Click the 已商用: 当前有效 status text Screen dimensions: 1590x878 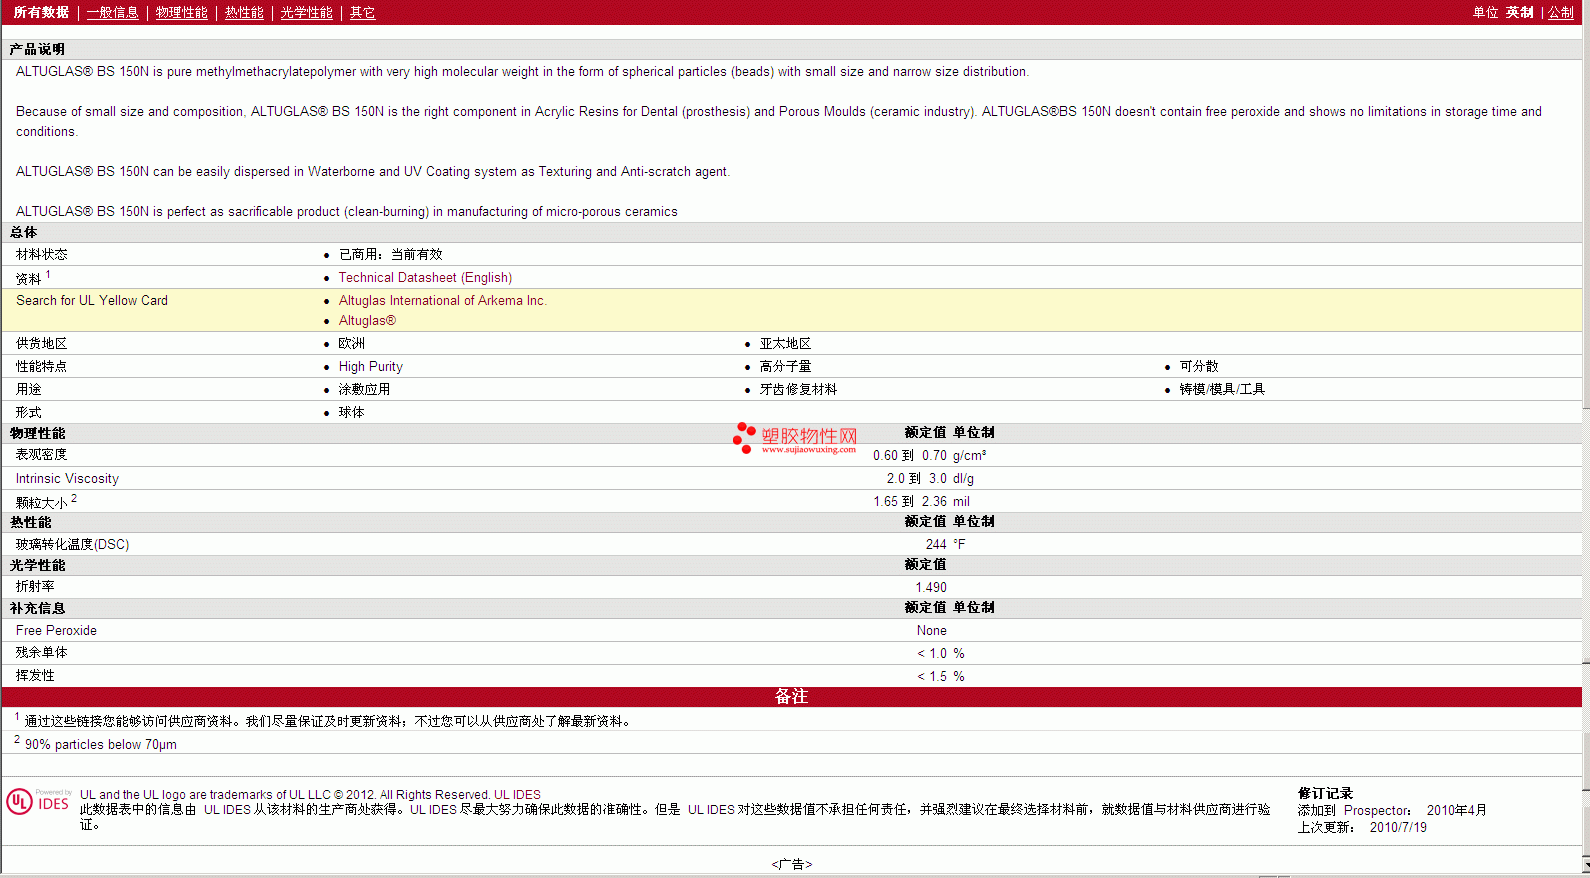click(x=390, y=254)
